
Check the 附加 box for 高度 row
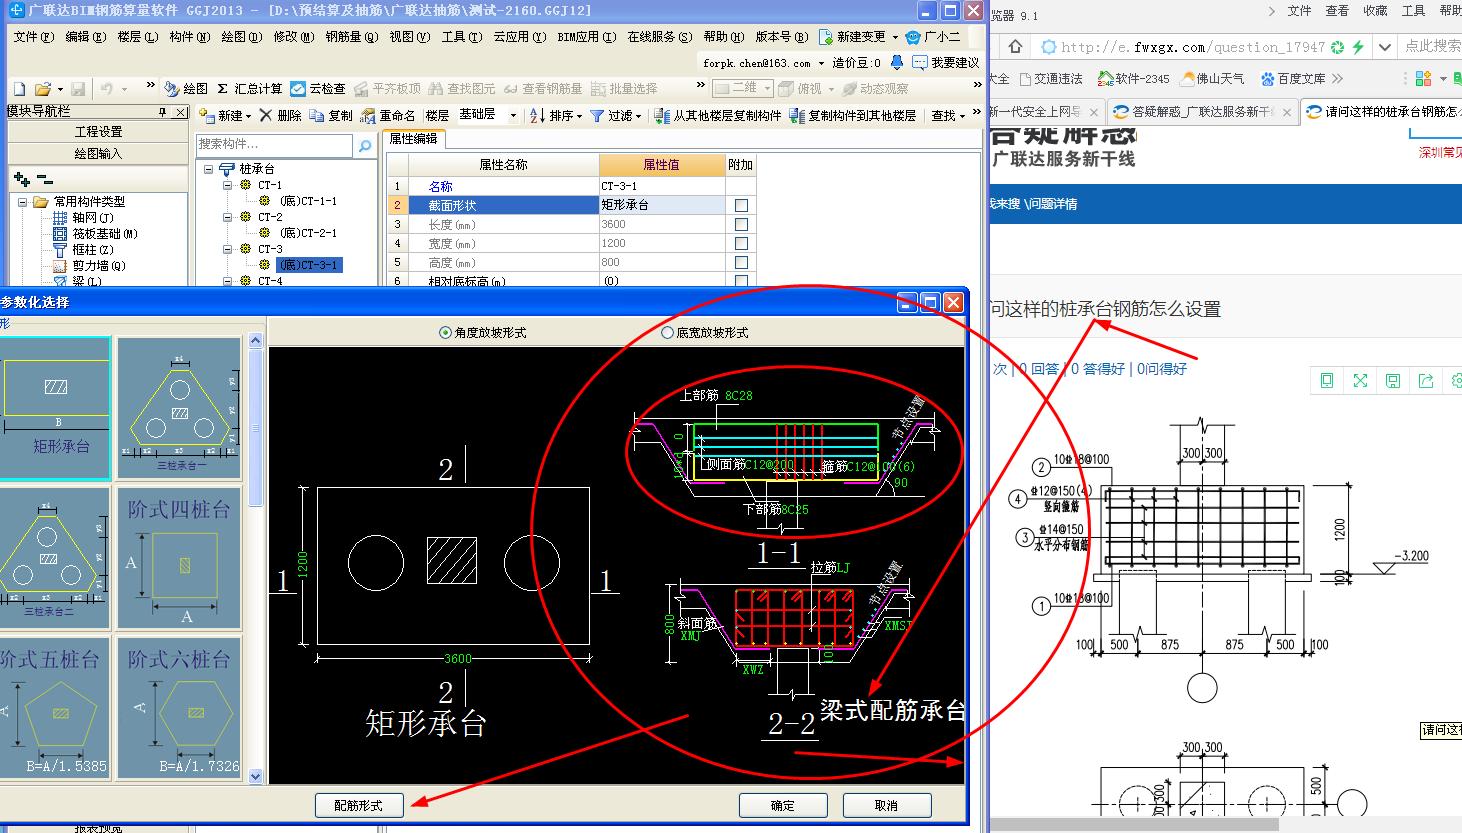coord(741,262)
